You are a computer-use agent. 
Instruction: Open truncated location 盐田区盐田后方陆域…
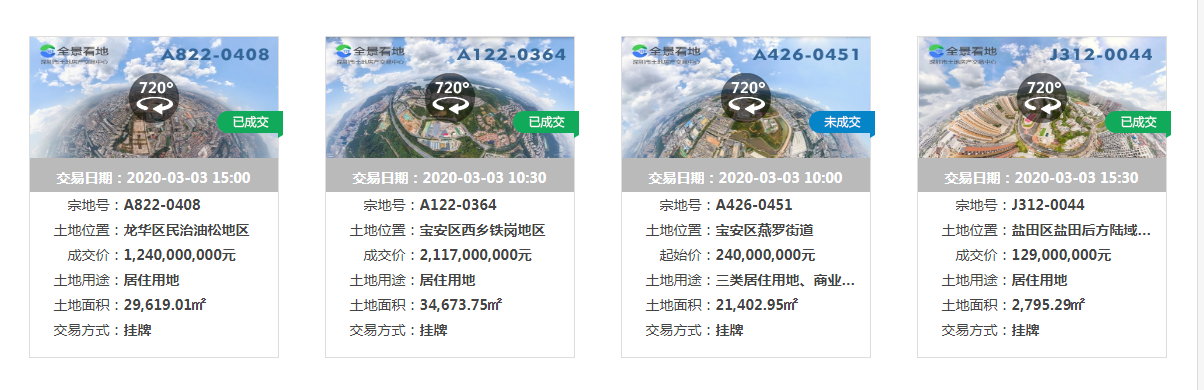coord(1081,230)
